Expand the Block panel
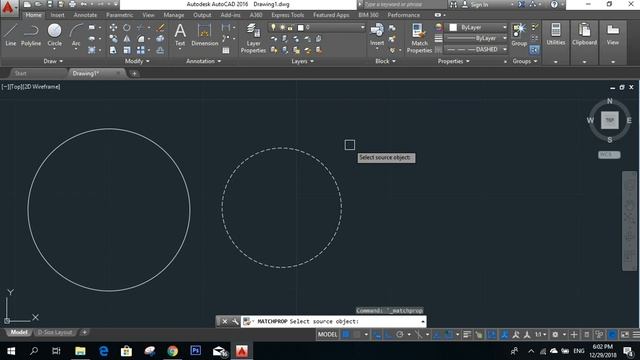 (x=385, y=61)
